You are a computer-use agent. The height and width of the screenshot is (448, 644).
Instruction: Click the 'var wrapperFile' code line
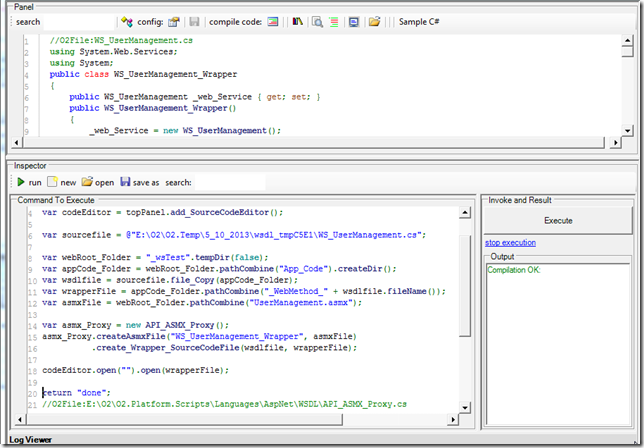pos(244,291)
